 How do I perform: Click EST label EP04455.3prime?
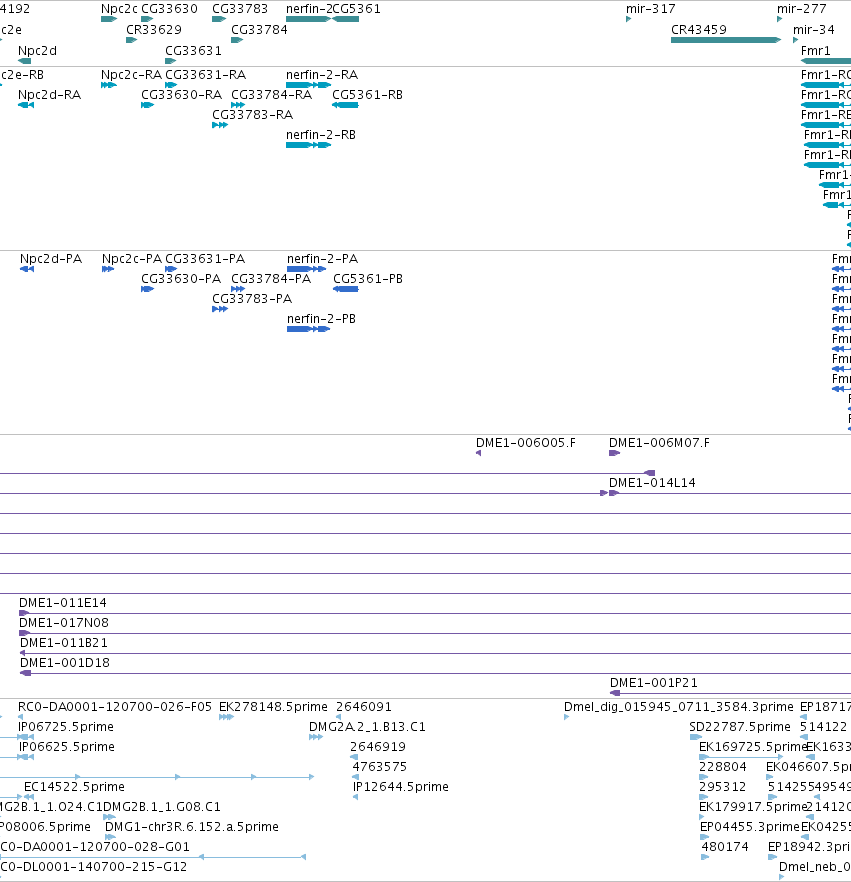pos(750,827)
